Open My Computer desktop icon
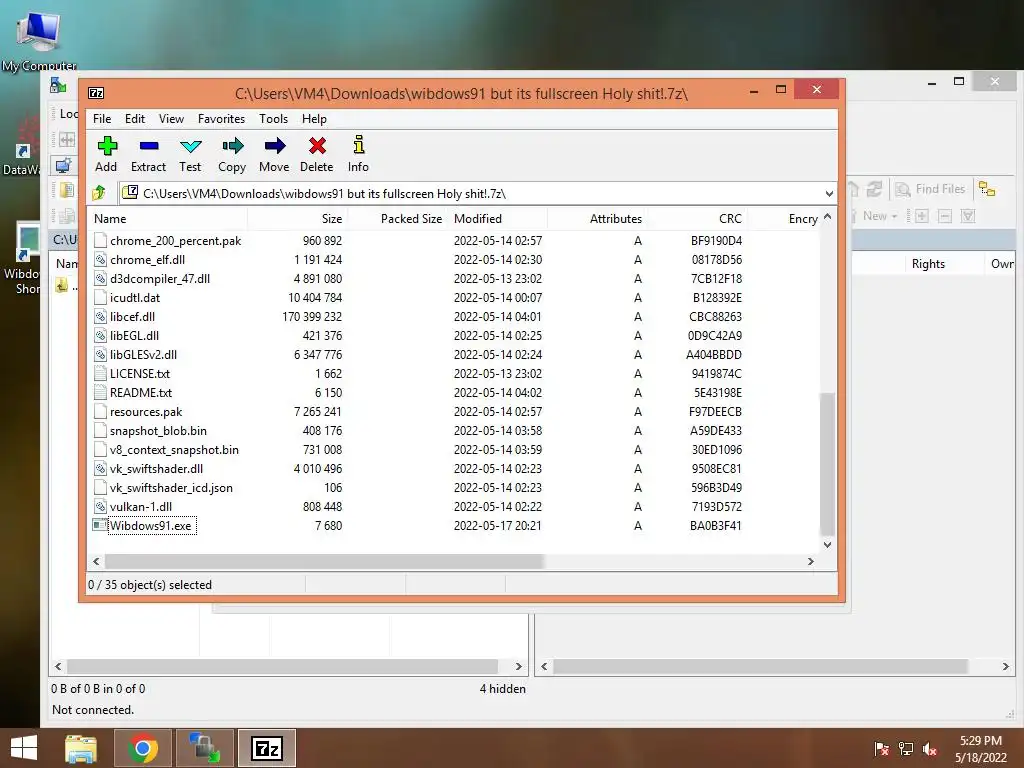The height and width of the screenshot is (768, 1024). 39,39
